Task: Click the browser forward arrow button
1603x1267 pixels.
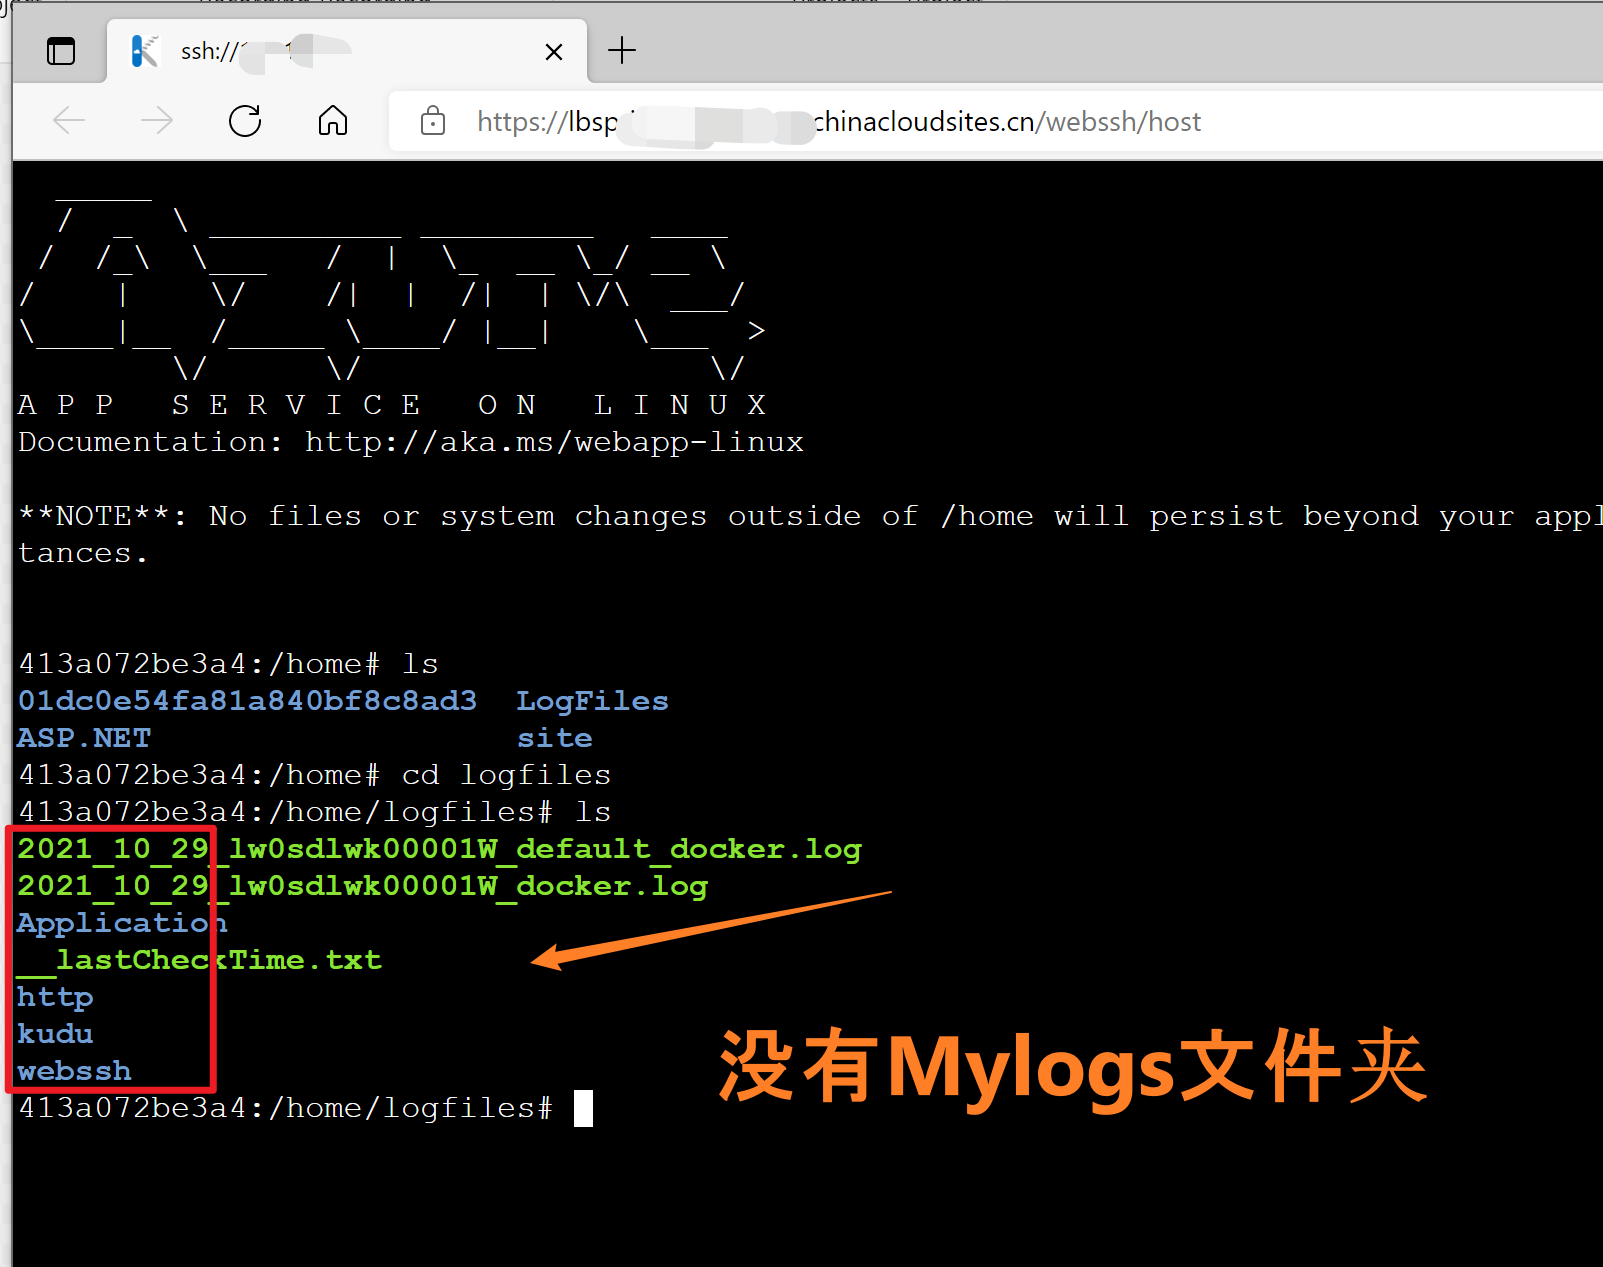Action: click(157, 121)
